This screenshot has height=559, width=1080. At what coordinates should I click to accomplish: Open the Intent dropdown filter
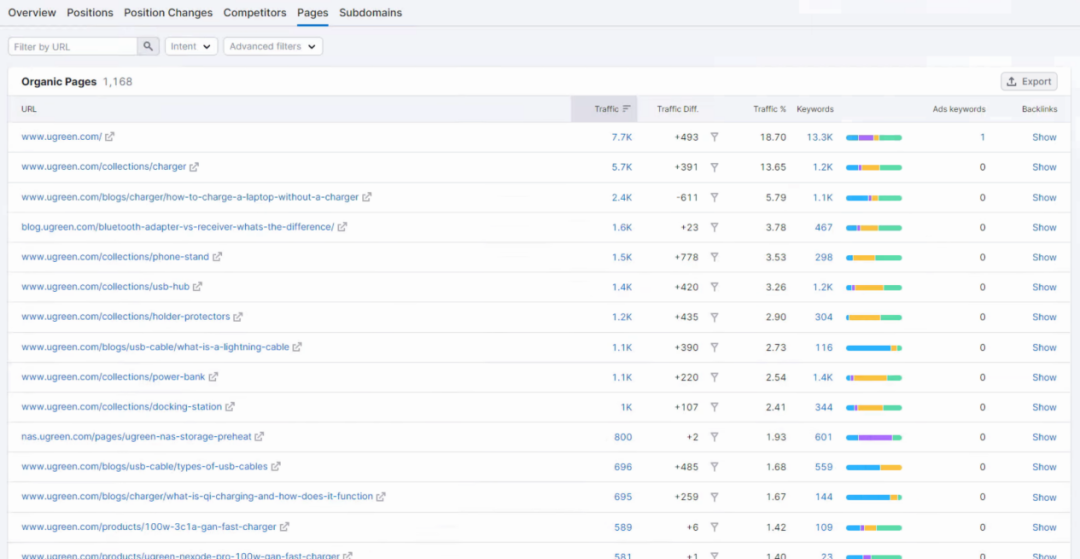pyautogui.click(x=191, y=47)
